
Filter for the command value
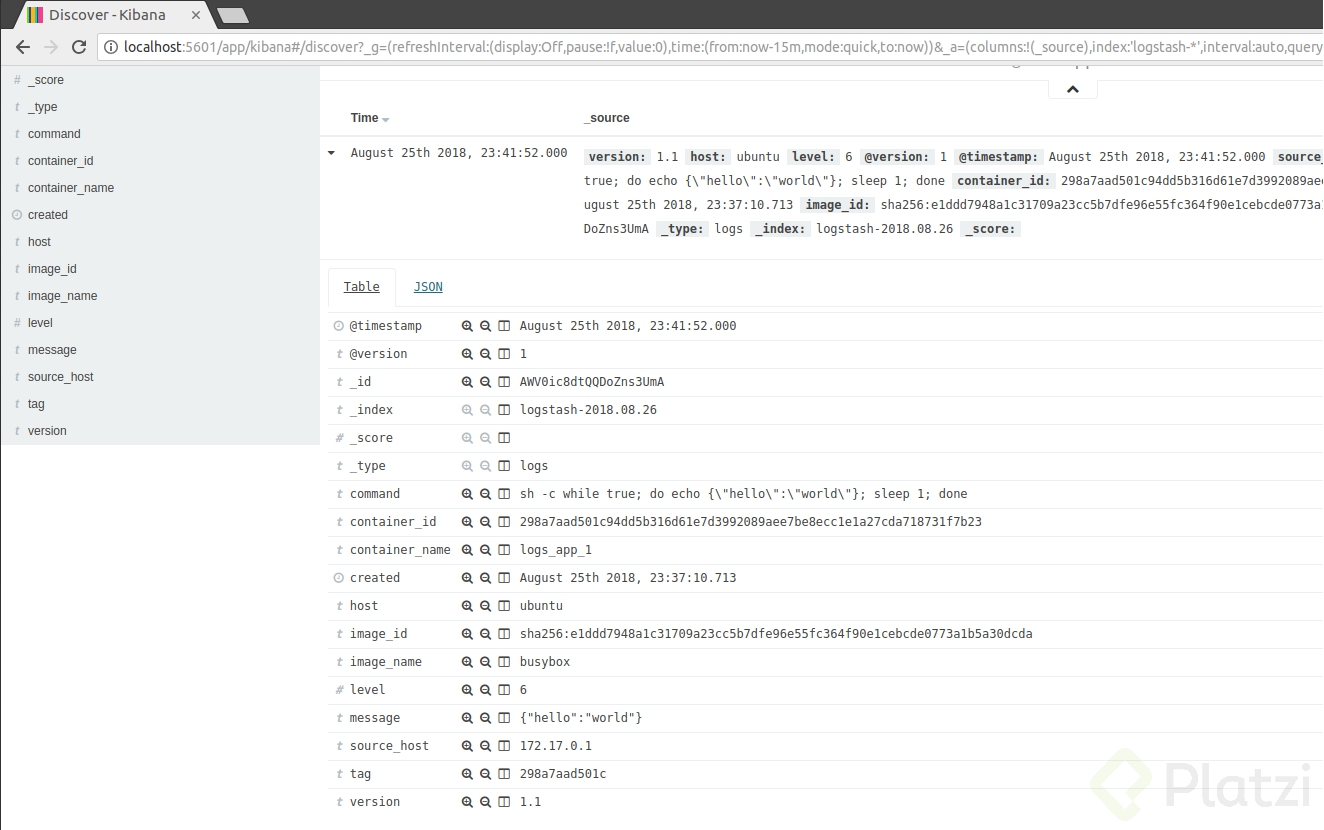click(x=467, y=494)
